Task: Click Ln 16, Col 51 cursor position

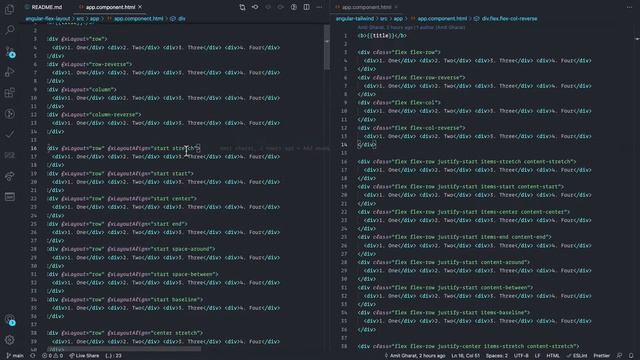Action: coord(465,356)
